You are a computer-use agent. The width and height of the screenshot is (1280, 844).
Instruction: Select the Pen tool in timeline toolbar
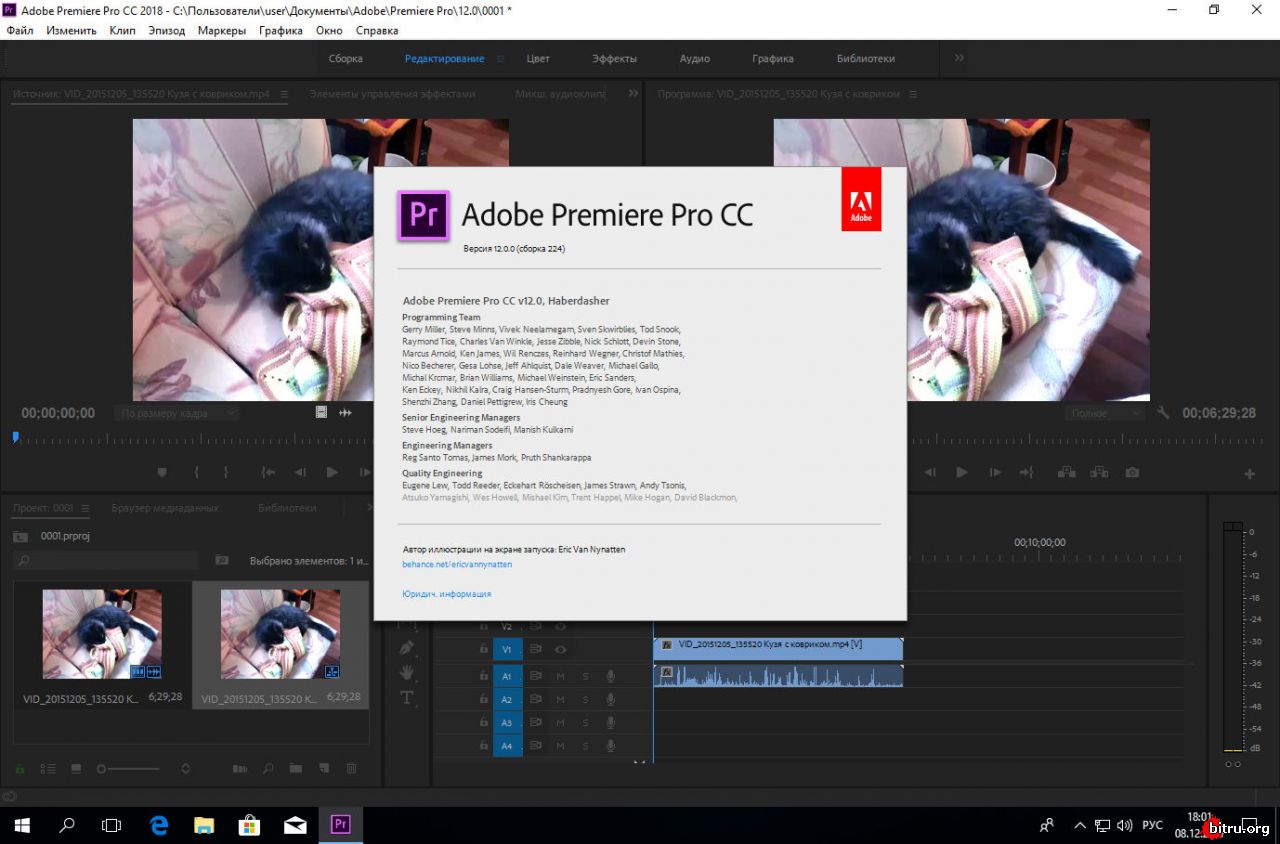coord(407,648)
